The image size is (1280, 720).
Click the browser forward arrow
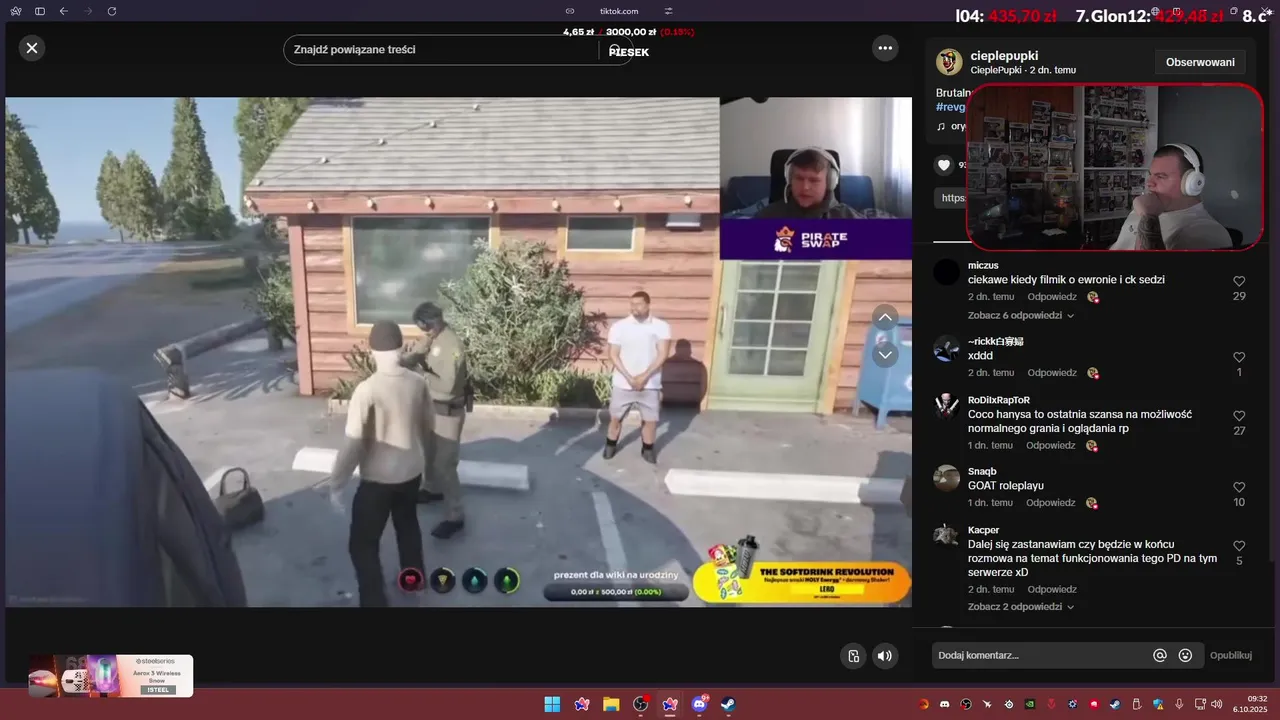88,11
